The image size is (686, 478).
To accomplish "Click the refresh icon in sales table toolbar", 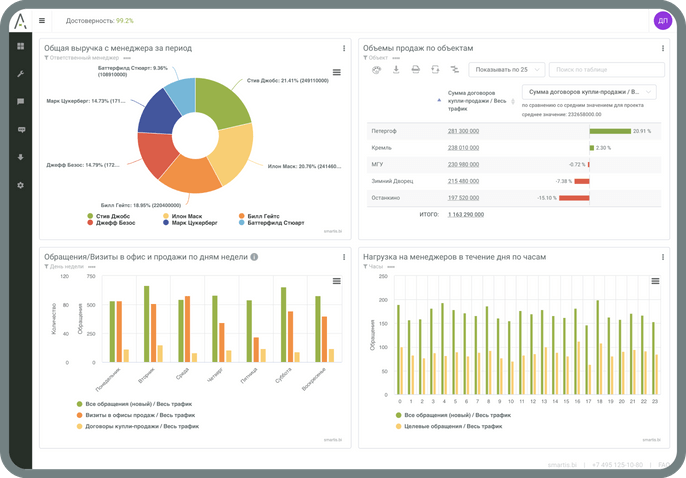I will click(x=435, y=70).
